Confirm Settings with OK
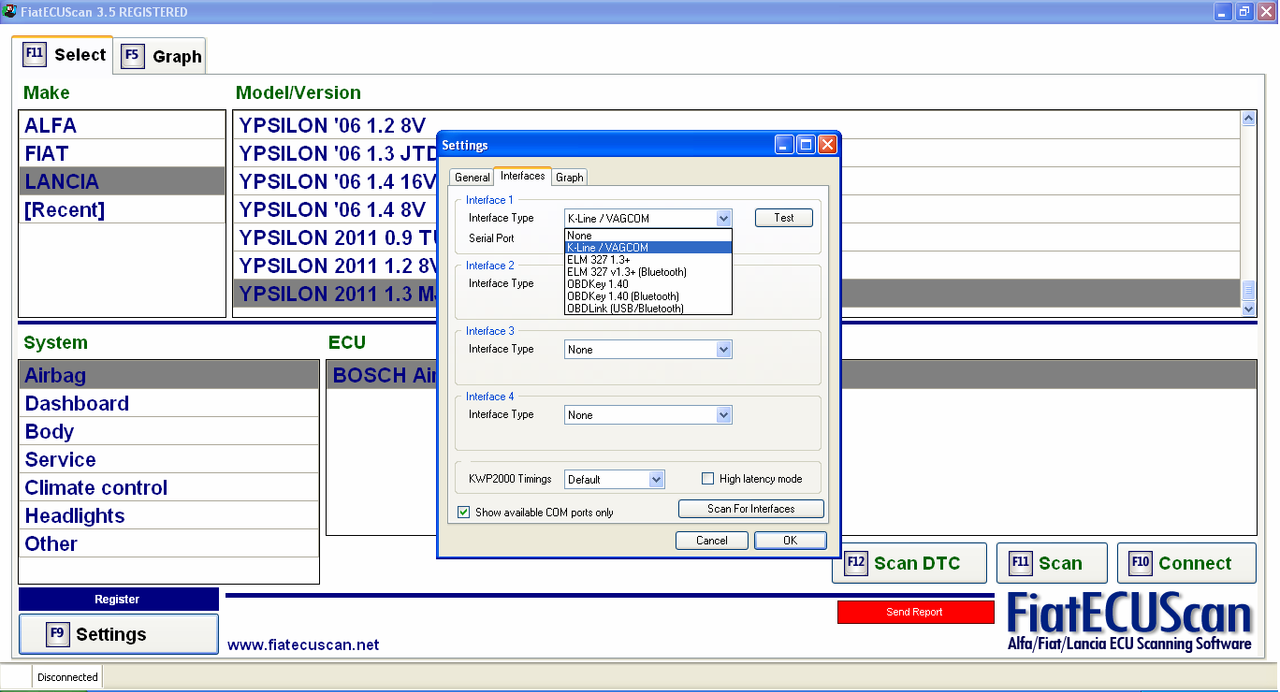The height and width of the screenshot is (692, 1280). (790, 540)
